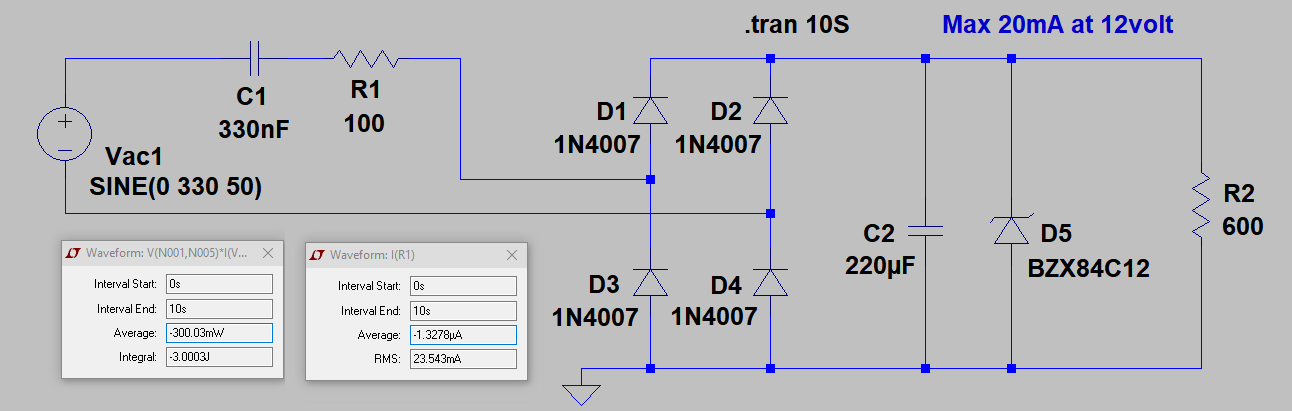Click the RMS field showing 23.543mA
Viewport: 1292px width, 411px height.
tap(463, 357)
